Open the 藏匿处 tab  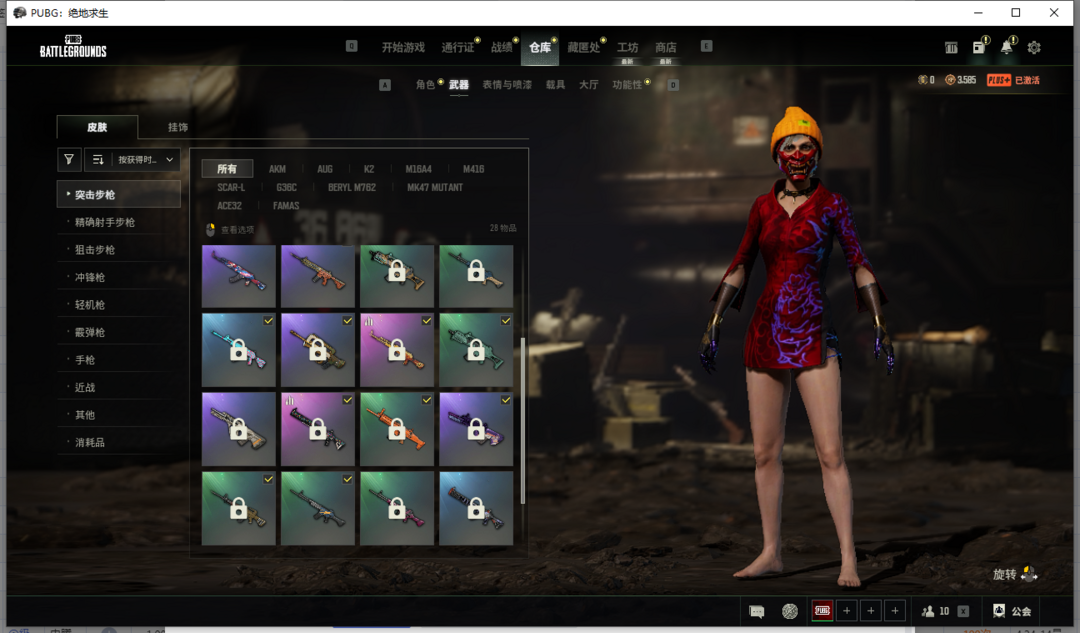(583, 47)
